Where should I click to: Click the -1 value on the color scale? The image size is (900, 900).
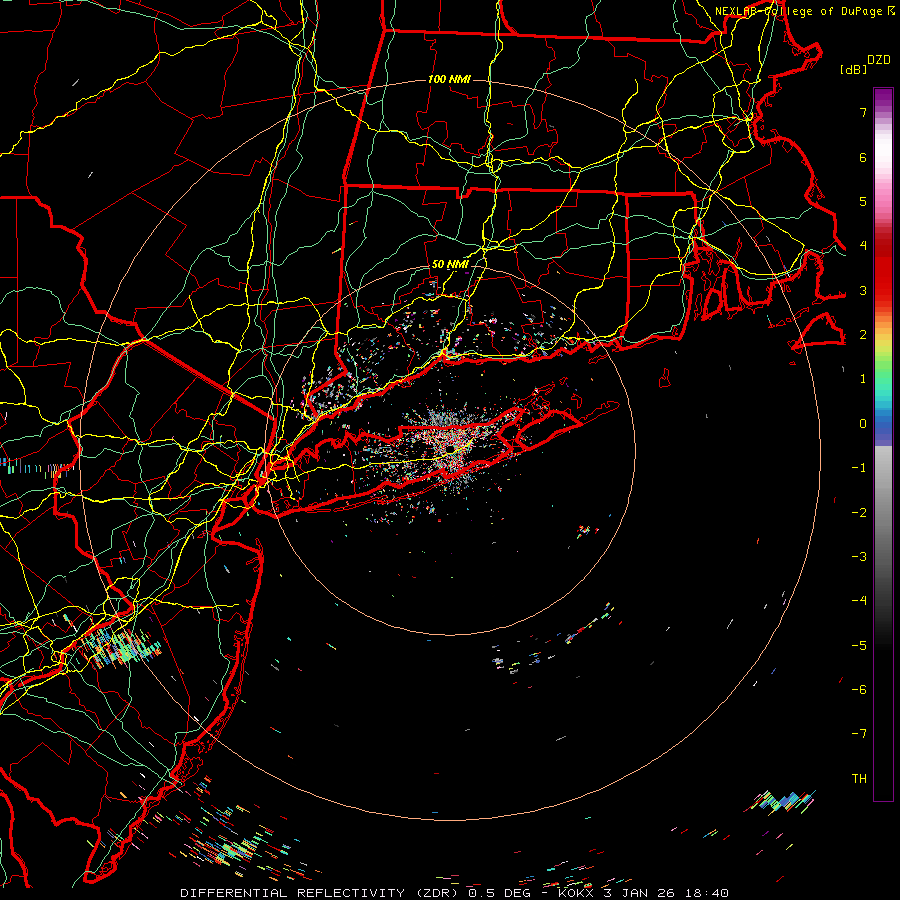859,468
